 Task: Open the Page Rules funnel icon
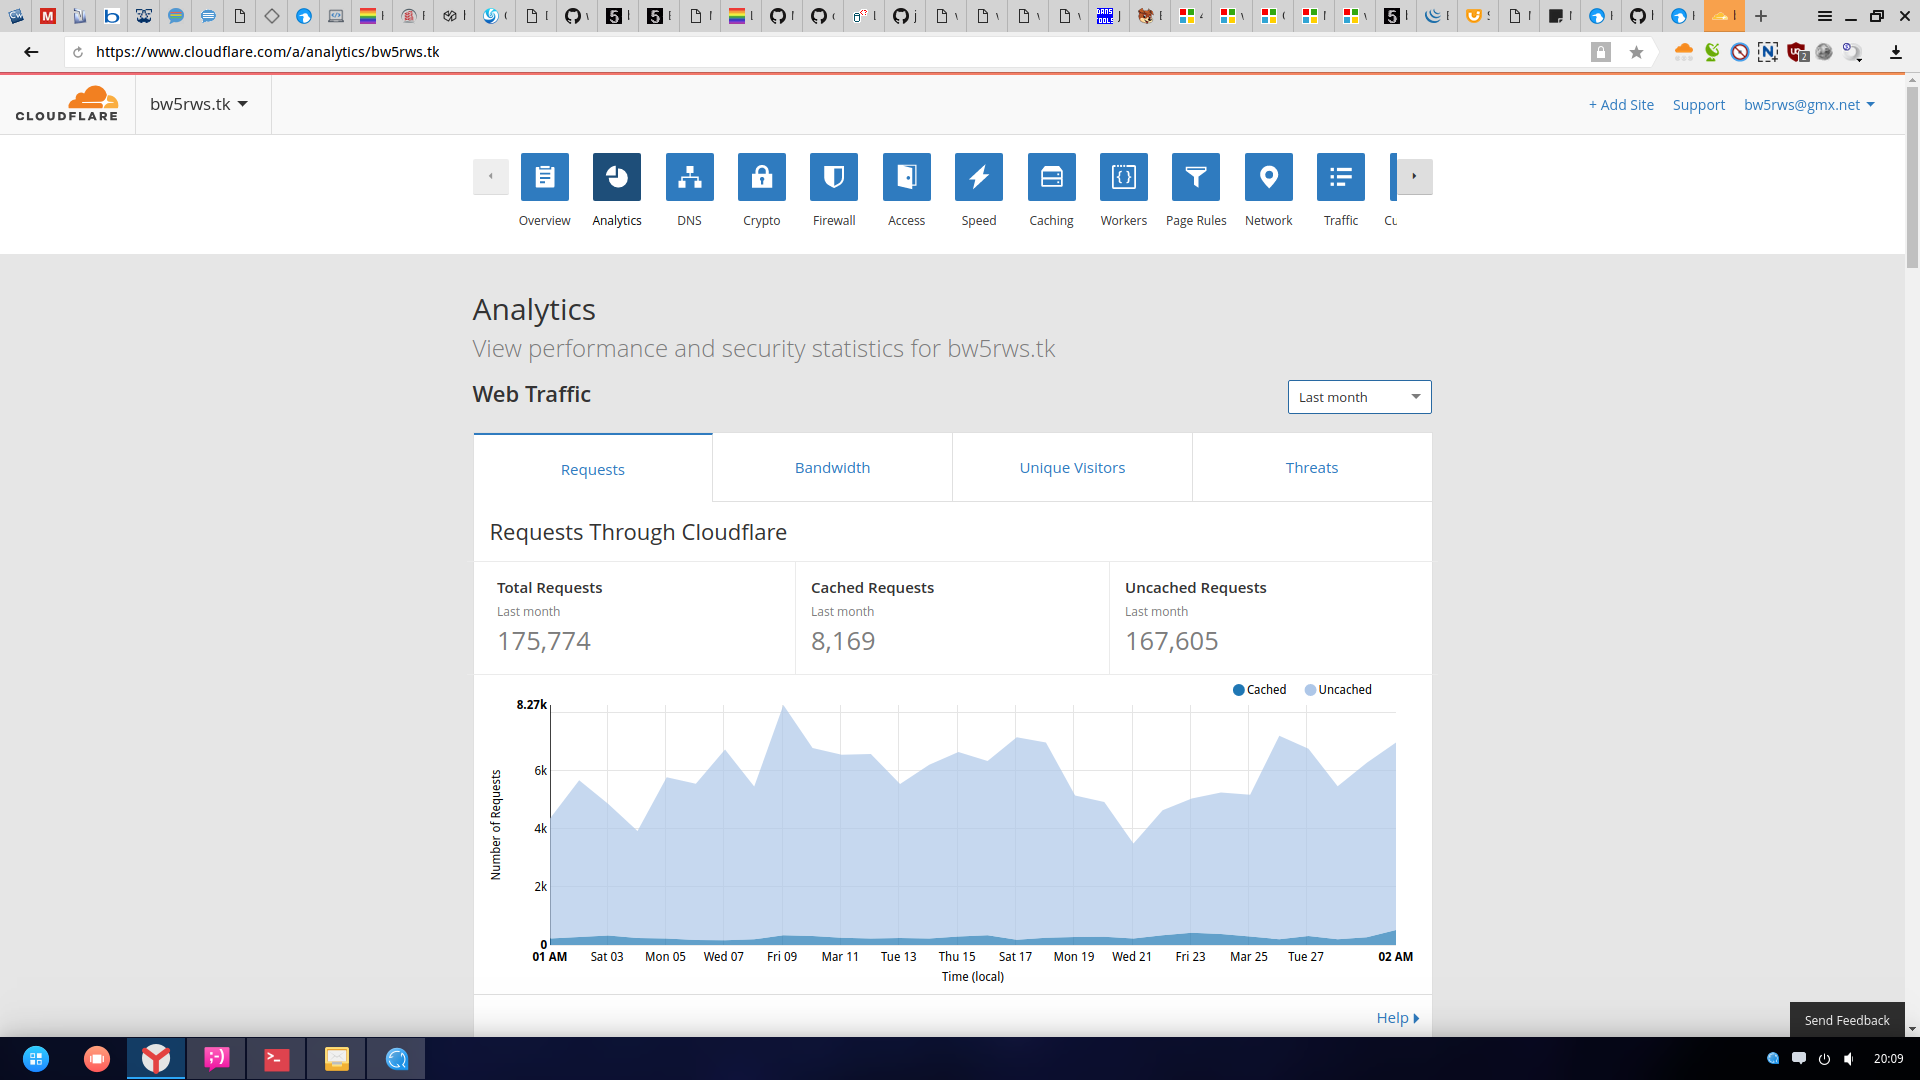tap(1196, 177)
